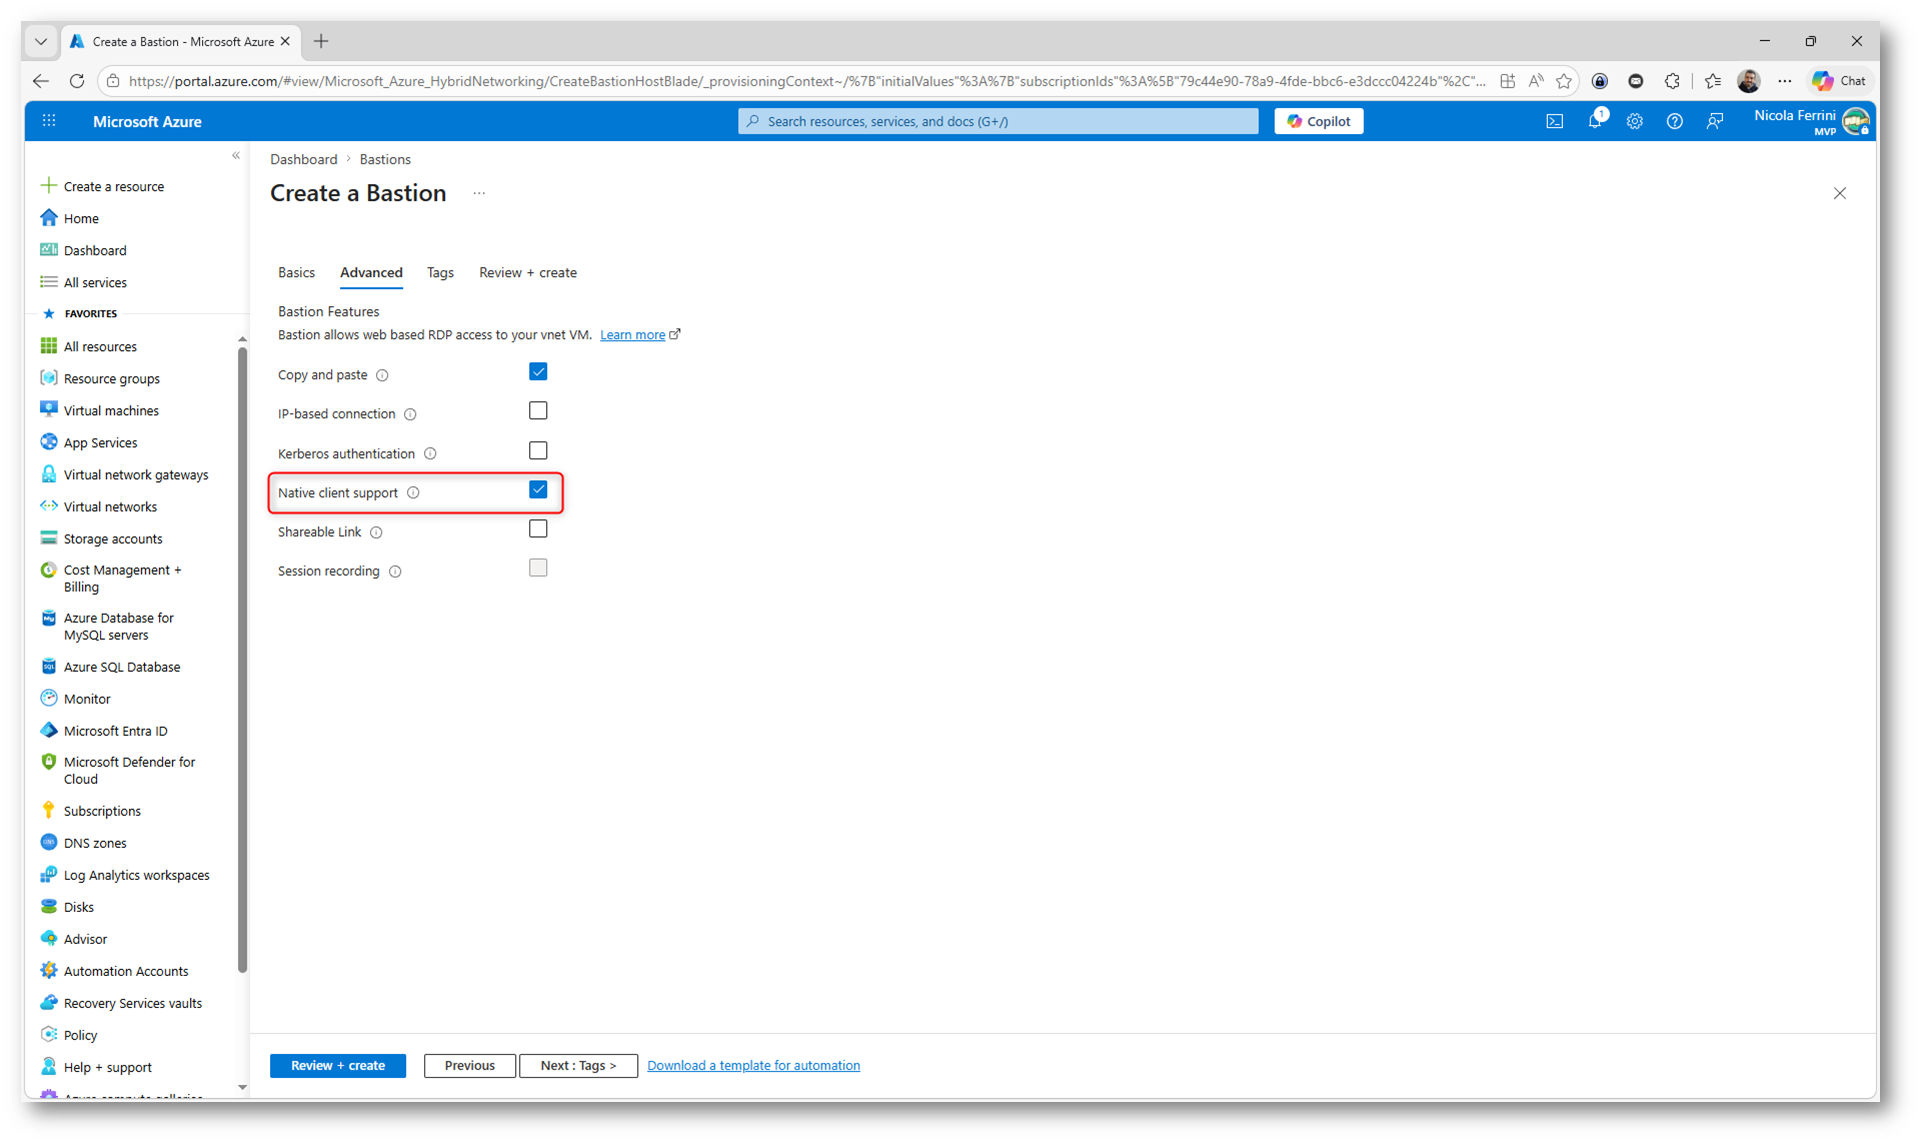
Task: Open Download a template for automation link
Action: [753, 1065]
